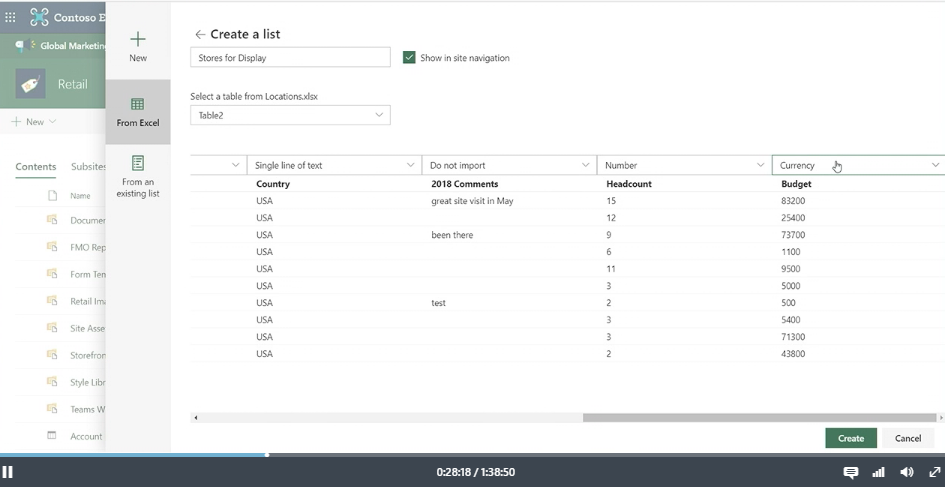Open the Table2 table selection dropdown
This screenshot has width=945, height=487.
[x=290, y=115]
